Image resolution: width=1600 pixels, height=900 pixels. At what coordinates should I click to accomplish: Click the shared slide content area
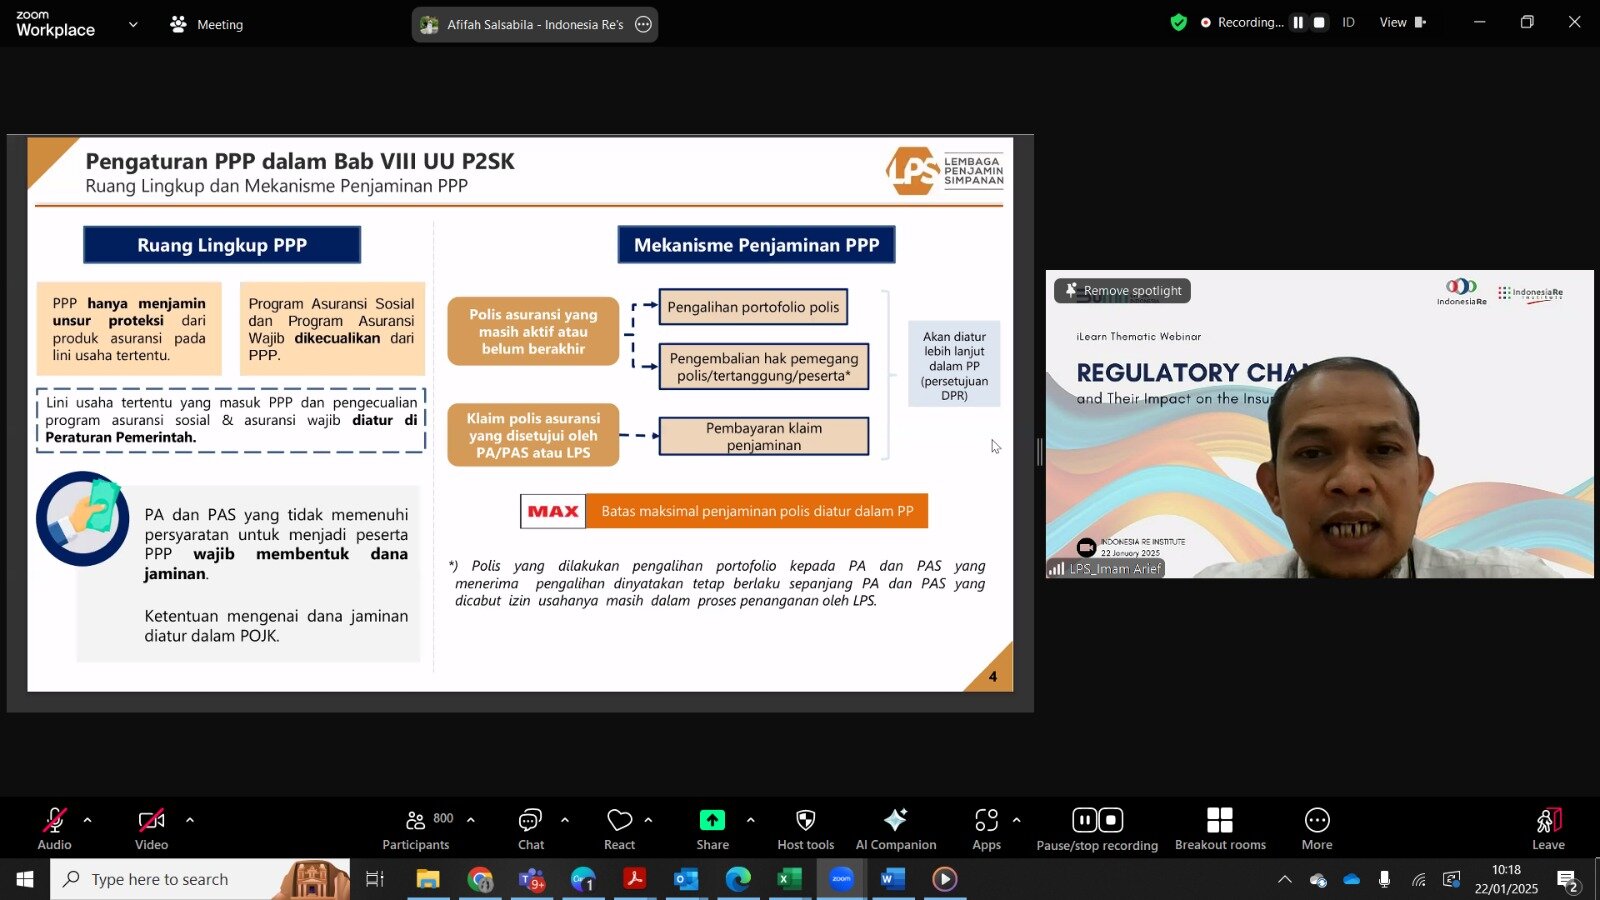520,413
